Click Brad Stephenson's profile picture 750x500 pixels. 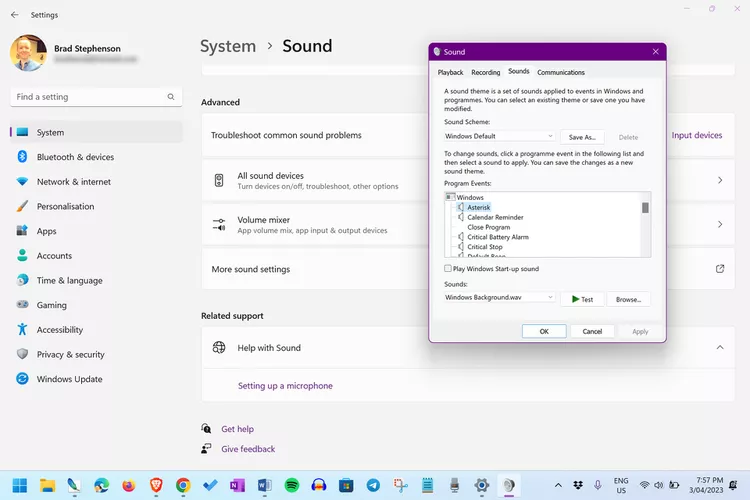(x=28, y=53)
